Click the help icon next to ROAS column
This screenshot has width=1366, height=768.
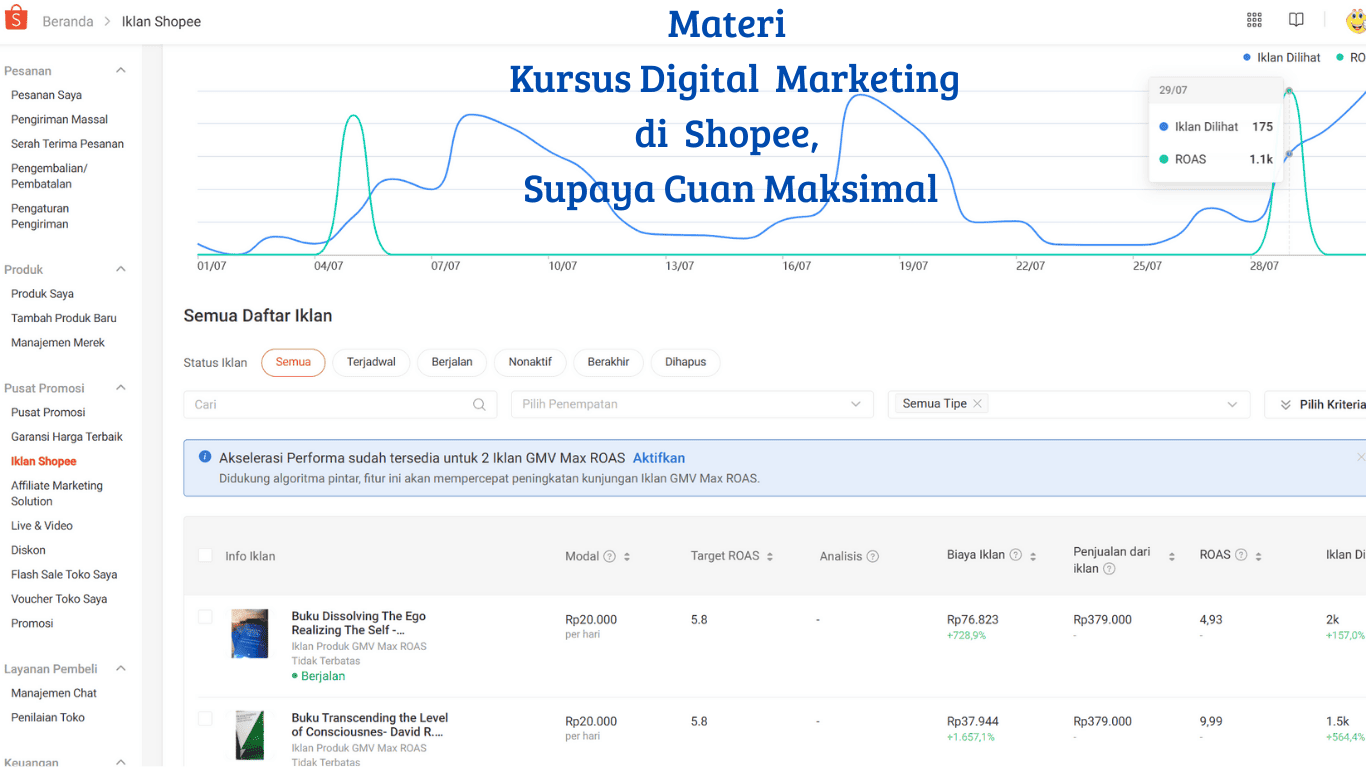pos(1241,555)
